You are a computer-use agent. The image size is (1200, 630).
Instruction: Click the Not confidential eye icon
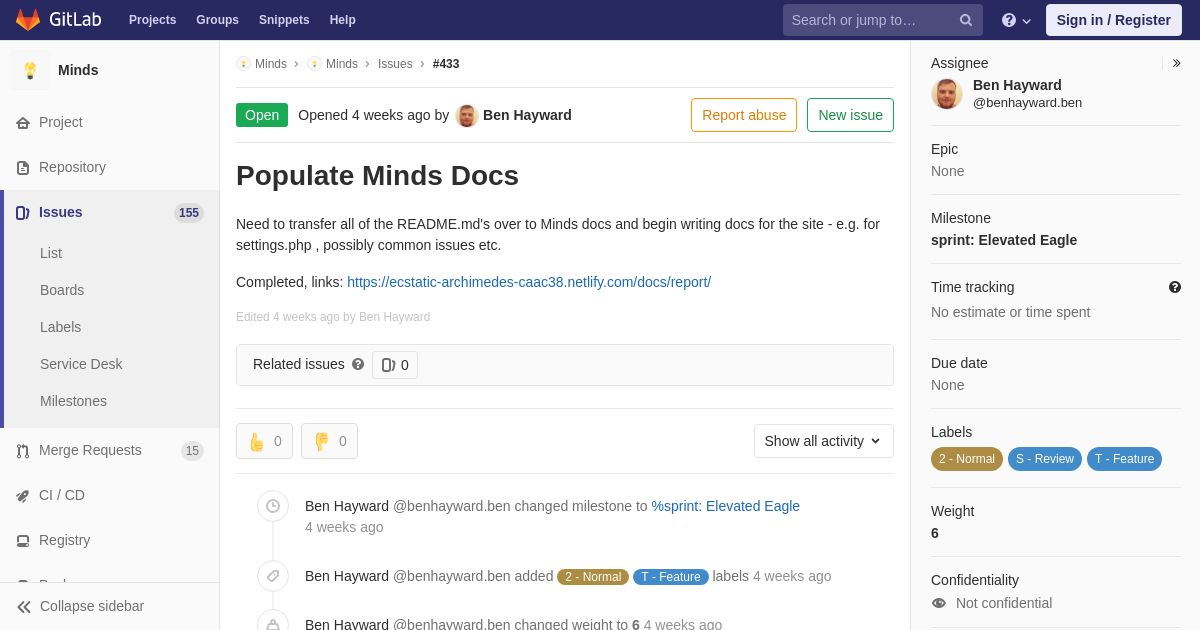click(939, 603)
